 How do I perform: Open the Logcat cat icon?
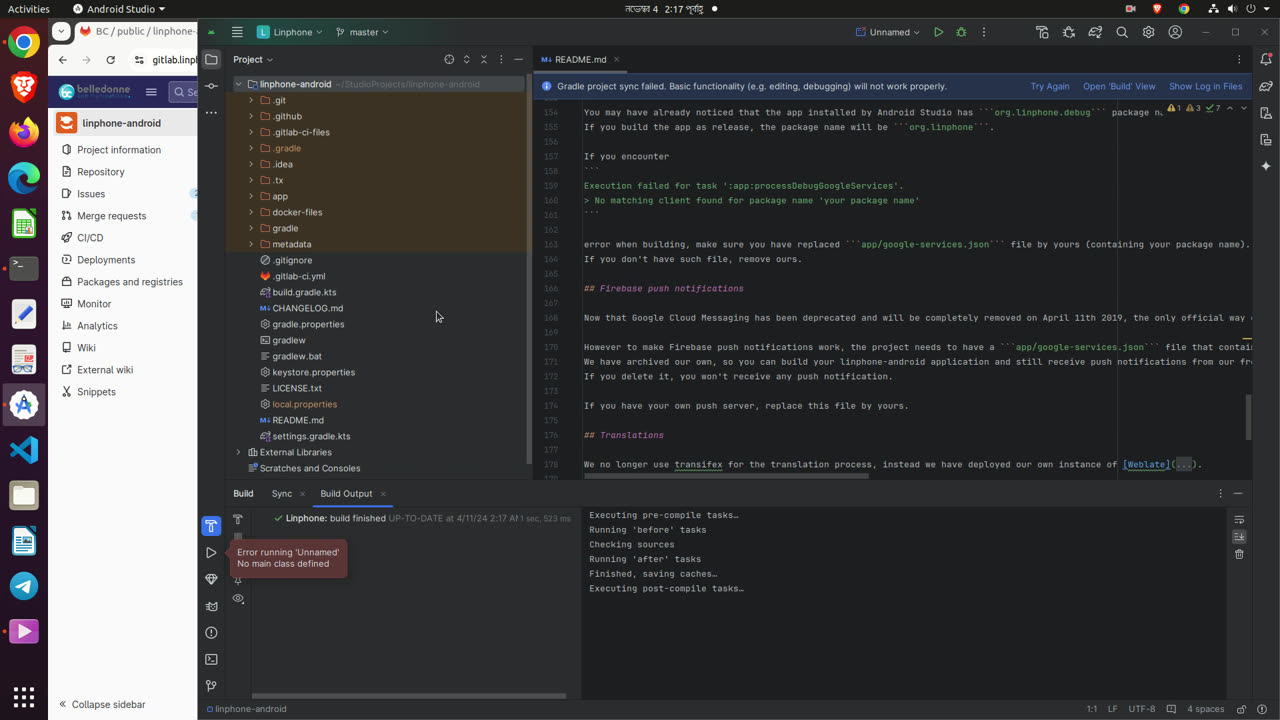[211, 606]
